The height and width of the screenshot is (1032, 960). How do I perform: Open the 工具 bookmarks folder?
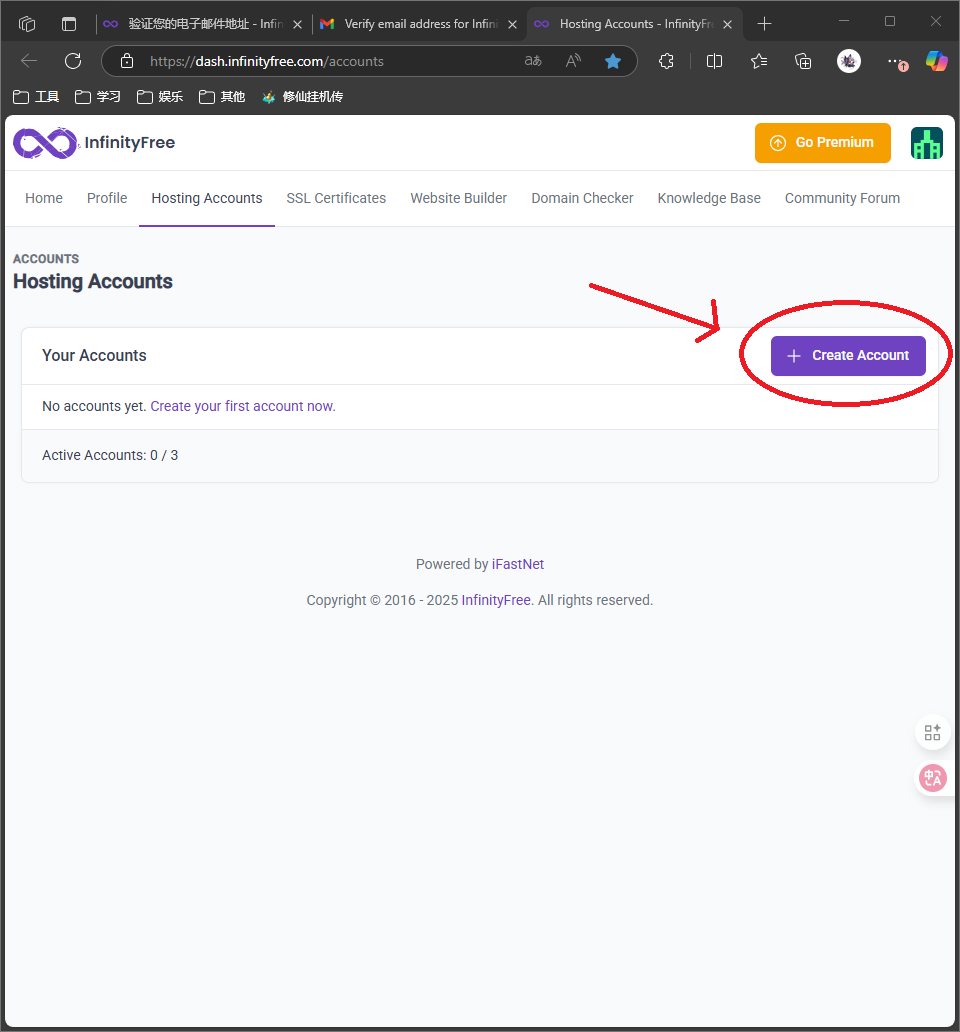click(x=36, y=97)
